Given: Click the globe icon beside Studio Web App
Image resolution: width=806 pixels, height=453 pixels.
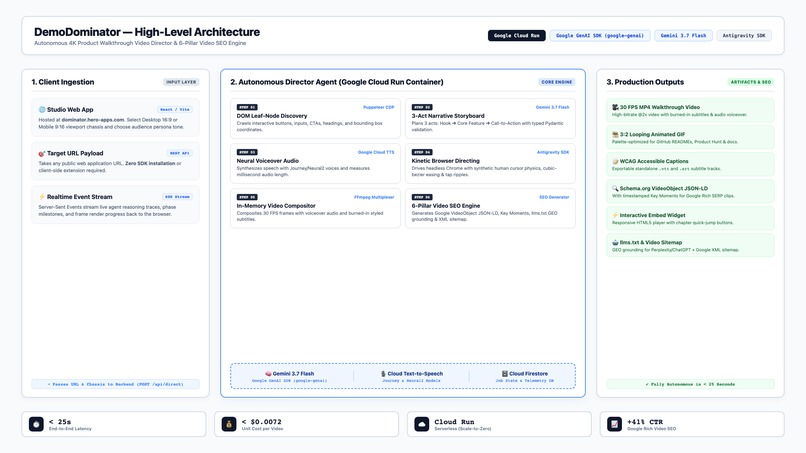Looking at the screenshot, I should pos(42,110).
